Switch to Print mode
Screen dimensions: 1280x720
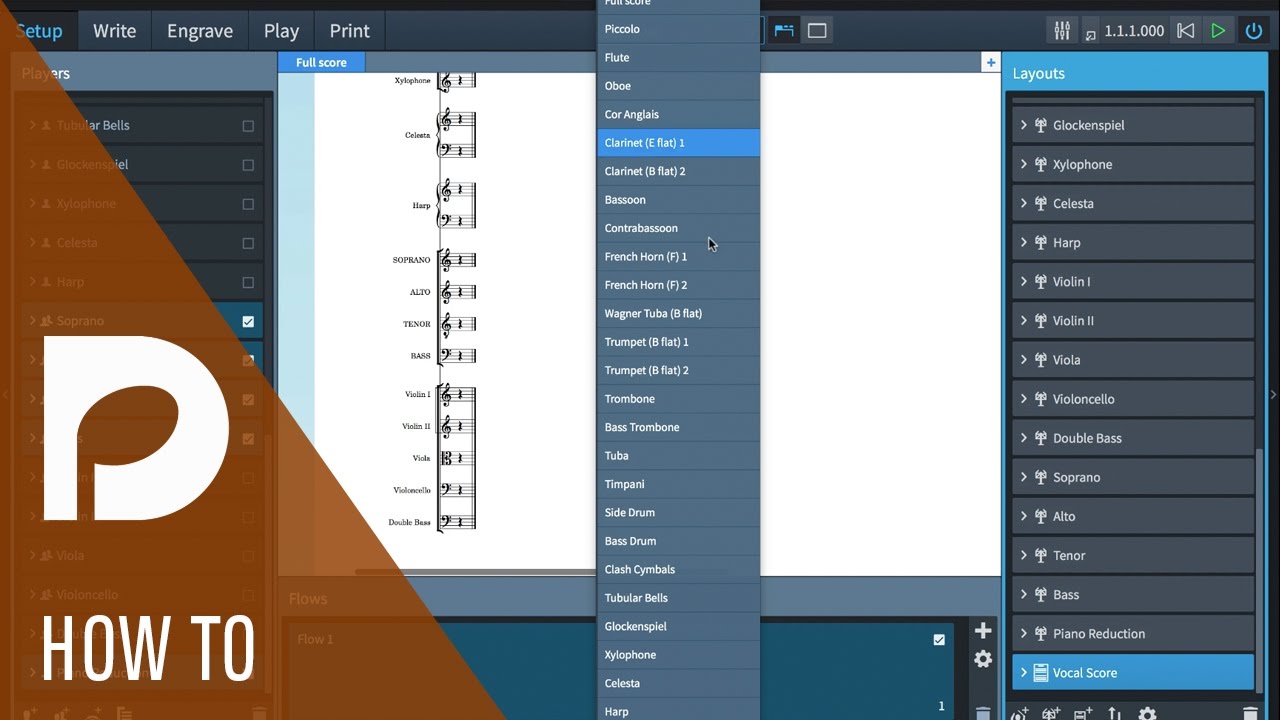(349, 31)
